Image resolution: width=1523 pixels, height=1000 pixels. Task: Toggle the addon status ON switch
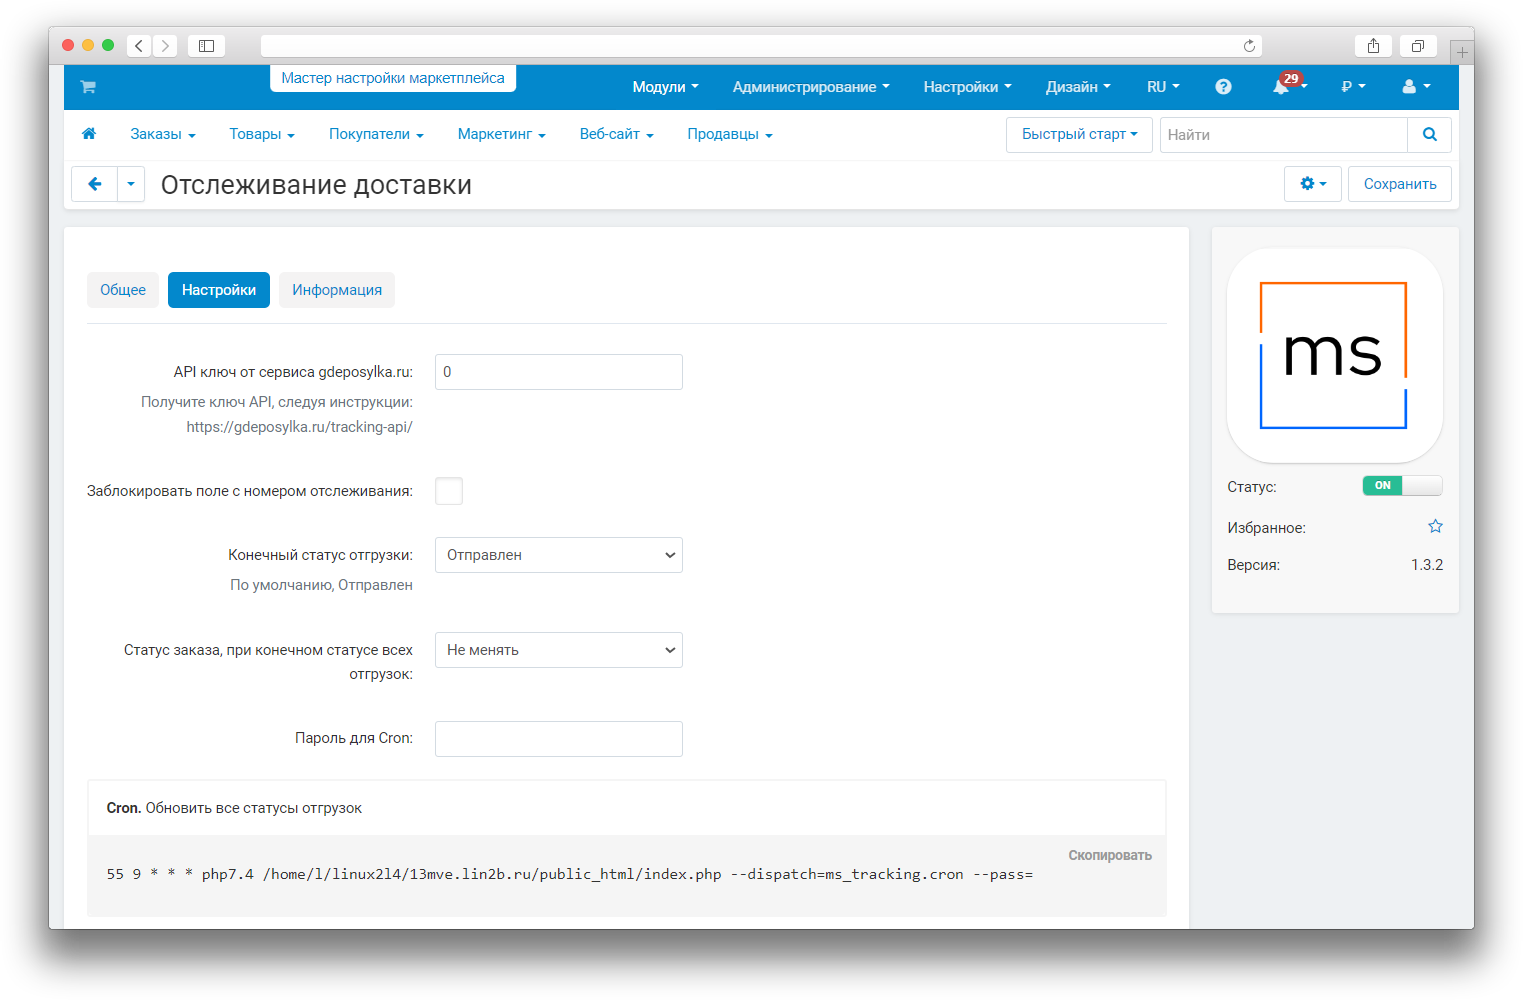click(1401, 486)
